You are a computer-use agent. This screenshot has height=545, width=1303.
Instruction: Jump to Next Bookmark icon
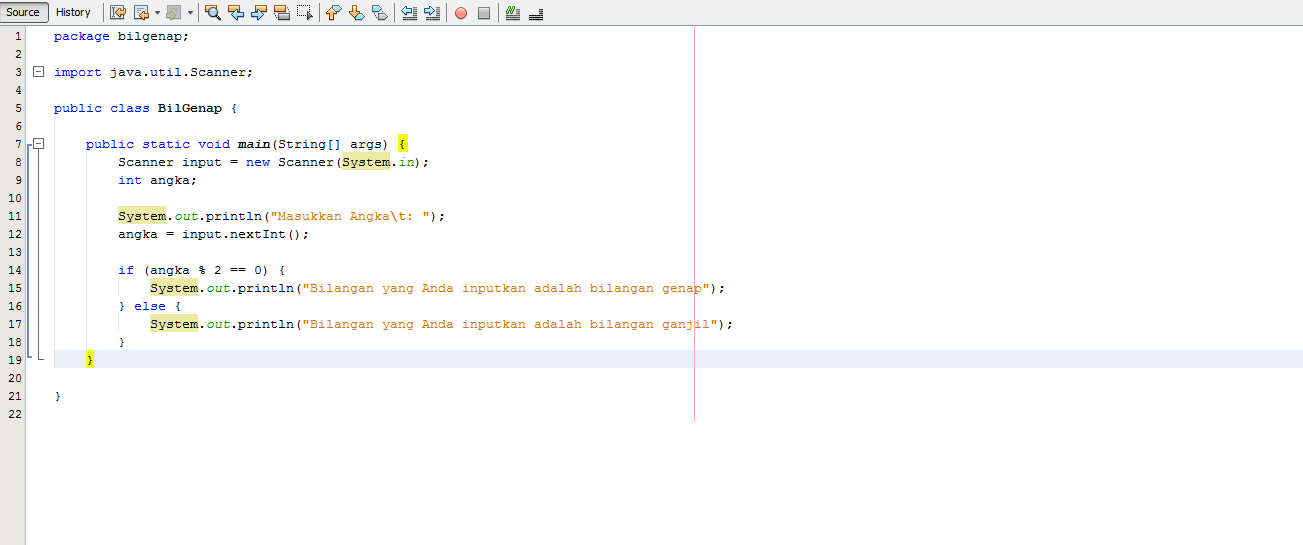point(356,13)
